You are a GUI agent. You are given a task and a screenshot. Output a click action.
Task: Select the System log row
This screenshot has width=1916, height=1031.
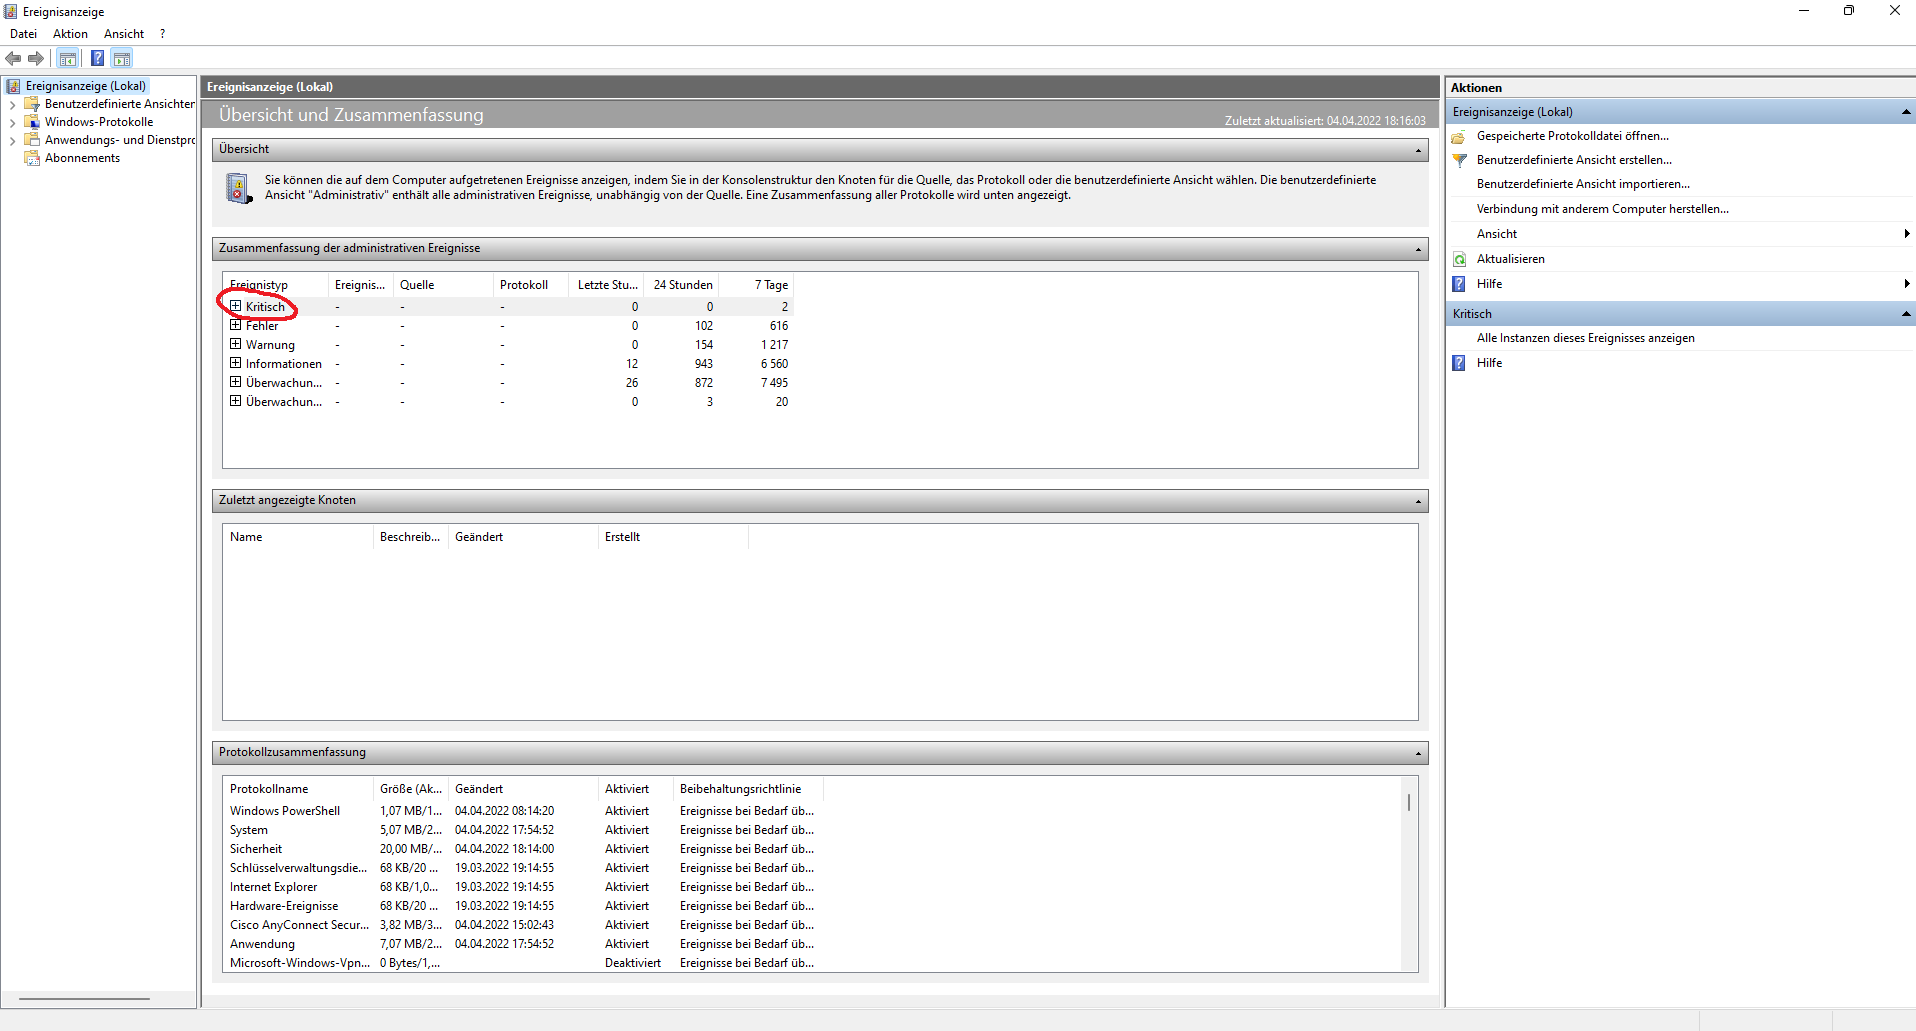point(522,830)
